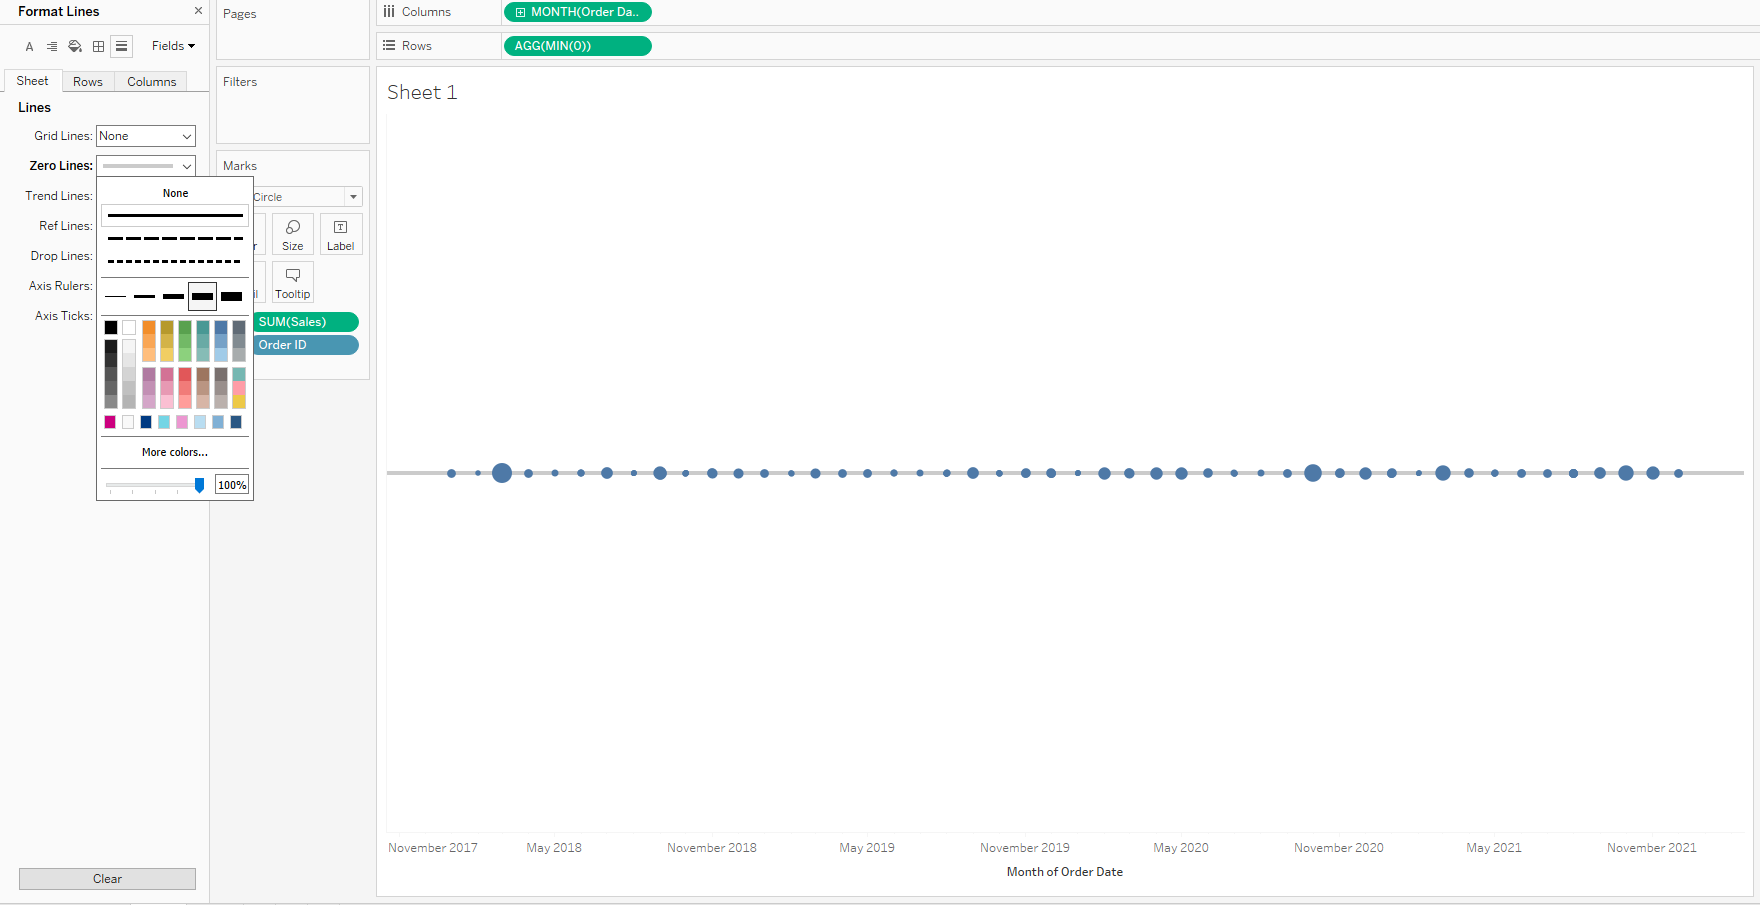Image resolution: width=1760 pixels, height=905 pixels.
Task: Pick the currently selected fourth line width
Action: pos(203,297)
